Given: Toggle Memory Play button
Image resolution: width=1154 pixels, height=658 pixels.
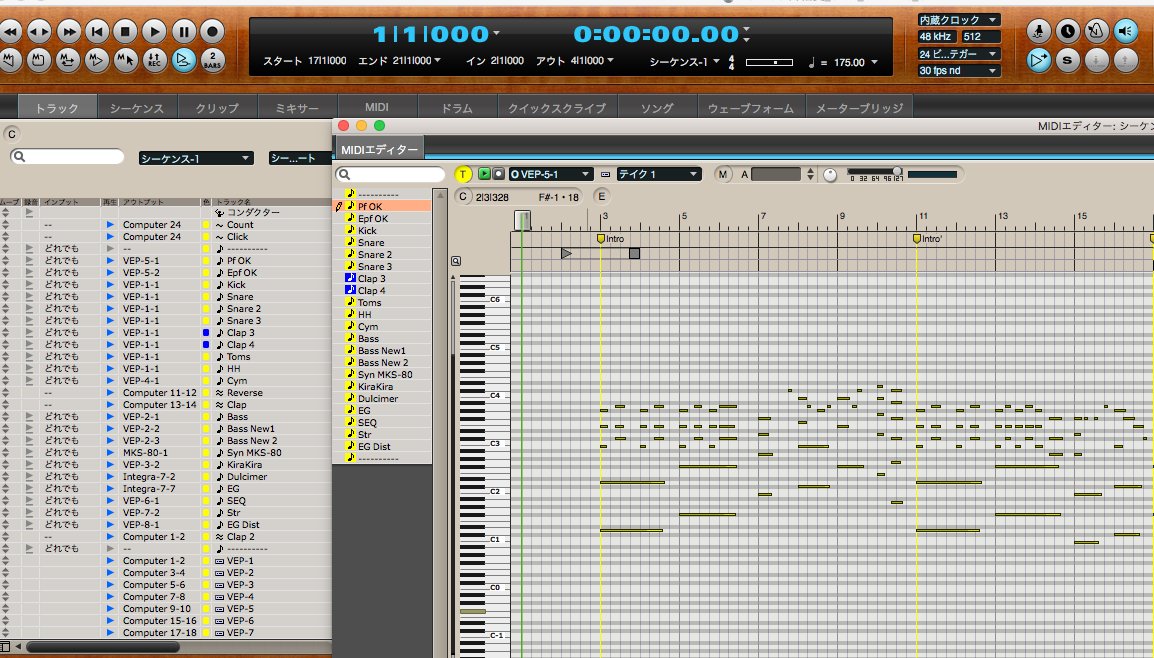Looking at the screenshot, I should [96, 60].
